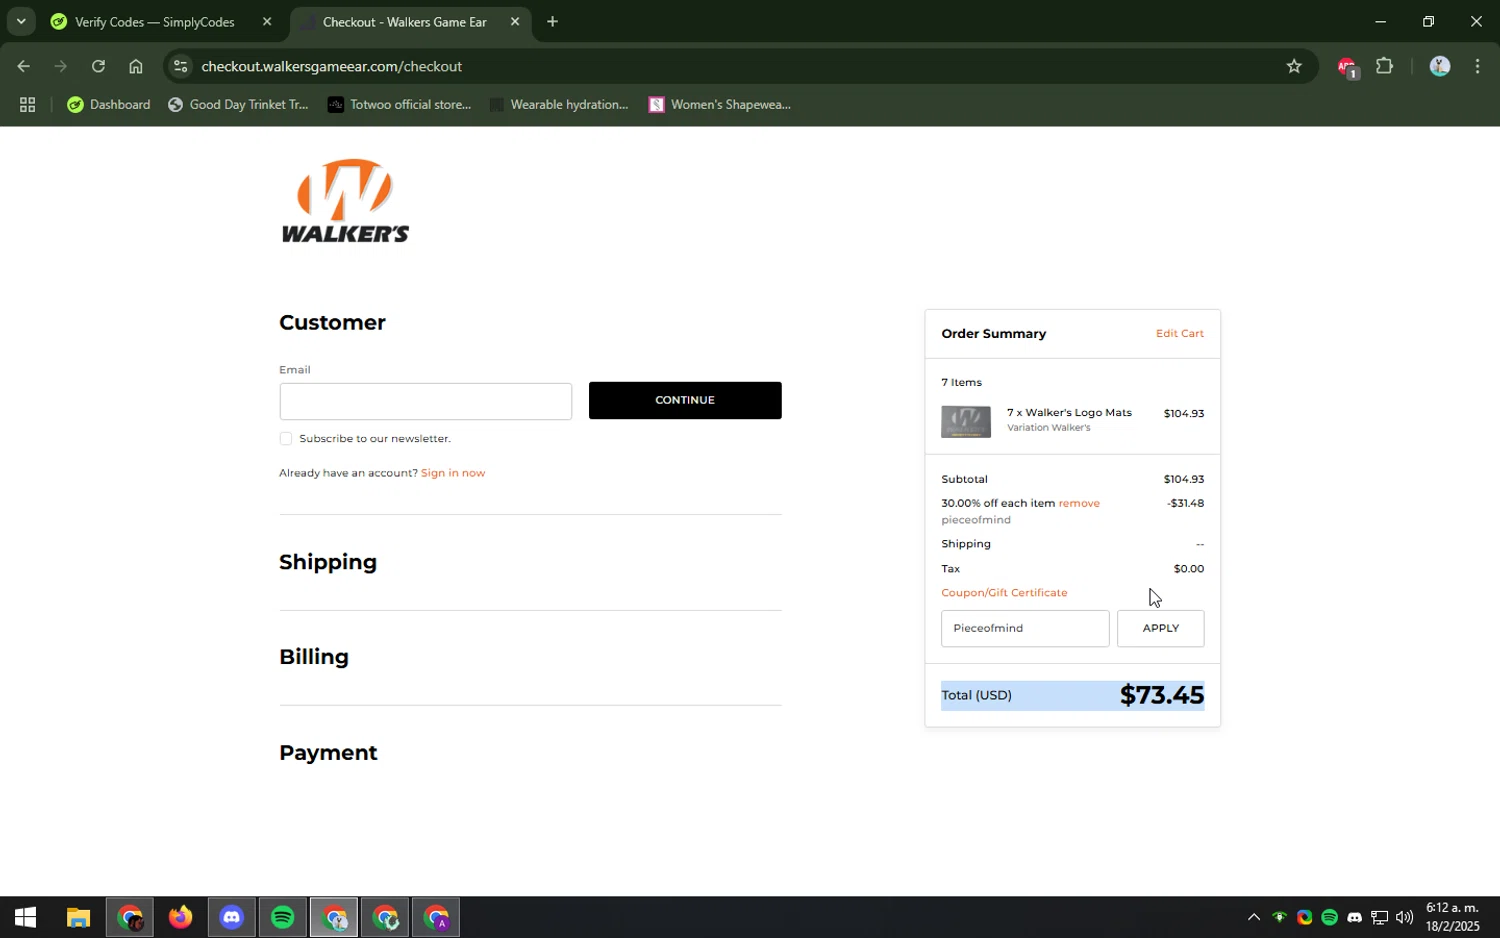The width and height of the screenshot is (1500, 938).
Task: Open a new browser tab
Action: coord(552,22)
